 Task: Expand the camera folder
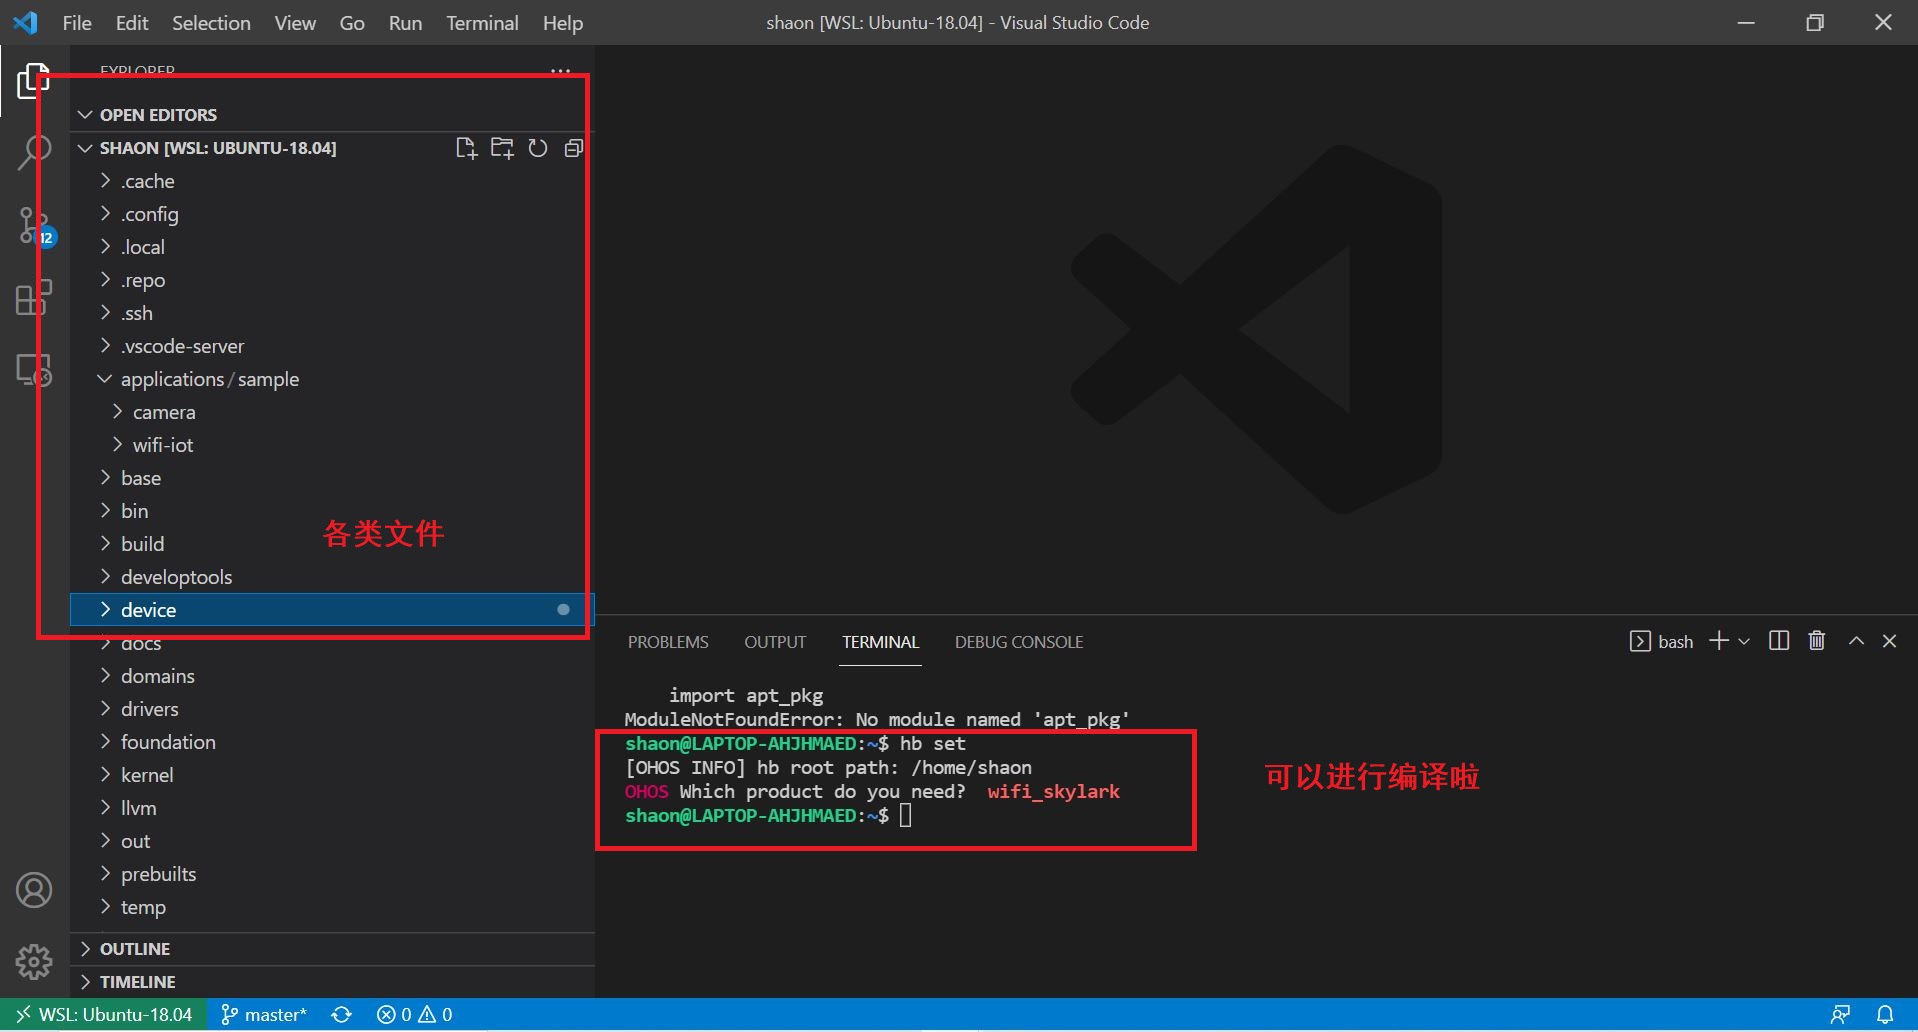coord(332,412)
